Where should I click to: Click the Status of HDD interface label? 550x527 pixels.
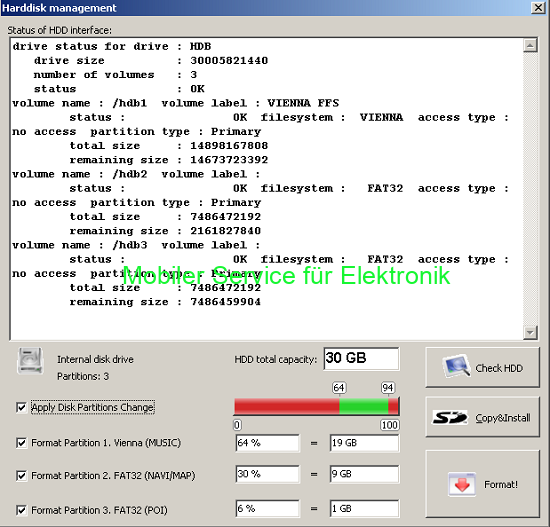(60, 31)
